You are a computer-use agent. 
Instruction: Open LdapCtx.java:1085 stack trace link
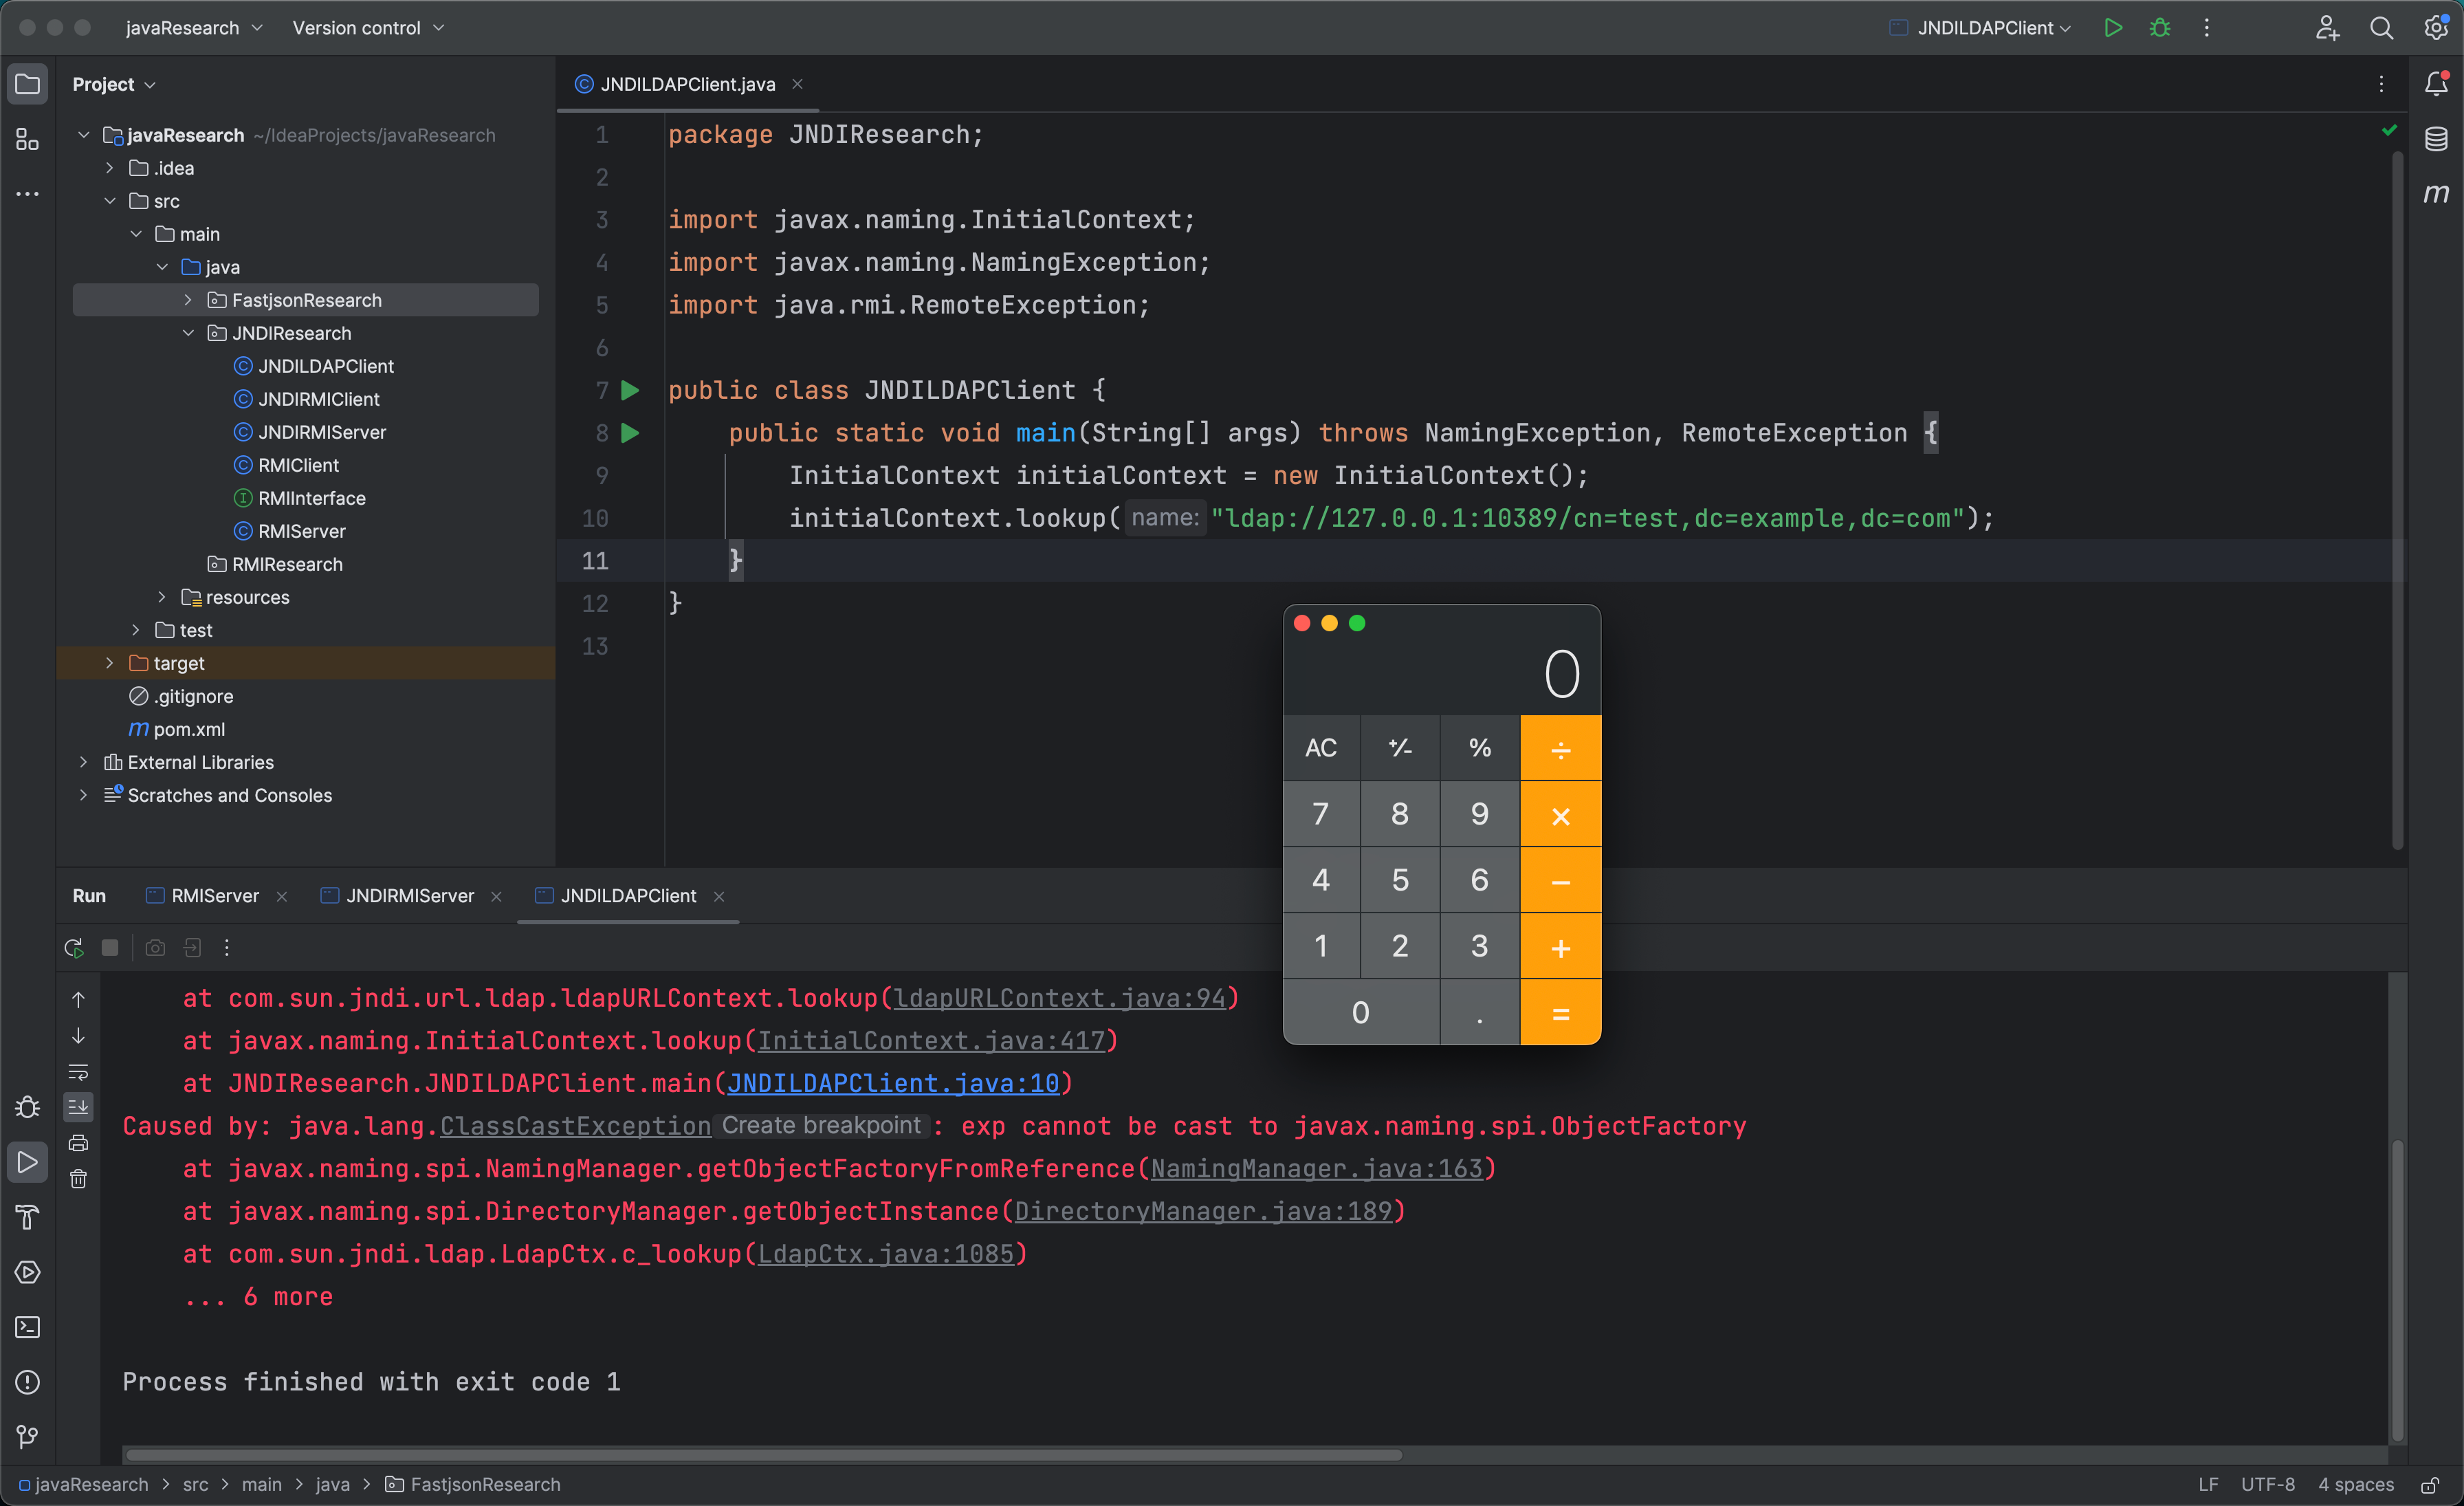[x=886, y=1254]
